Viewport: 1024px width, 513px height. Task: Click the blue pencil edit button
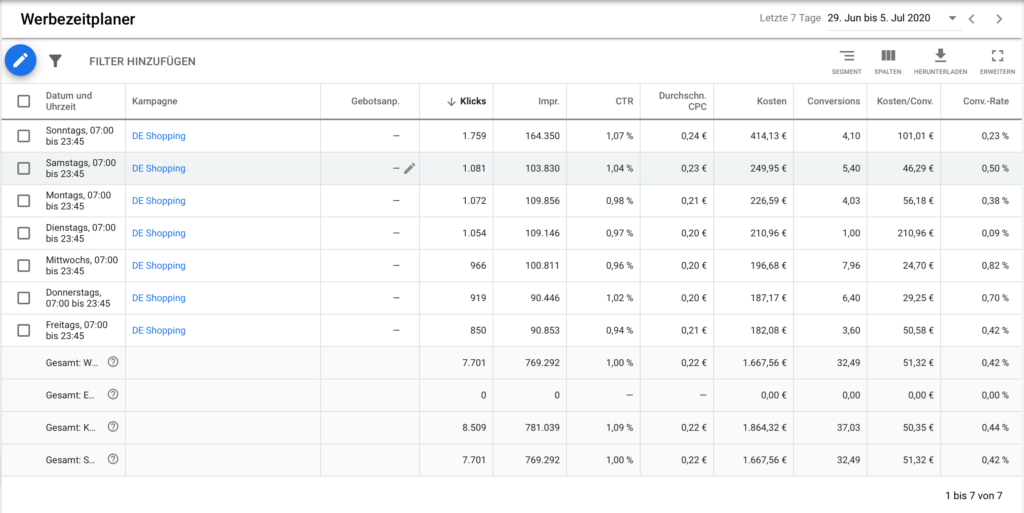click(x=21, y=61)
